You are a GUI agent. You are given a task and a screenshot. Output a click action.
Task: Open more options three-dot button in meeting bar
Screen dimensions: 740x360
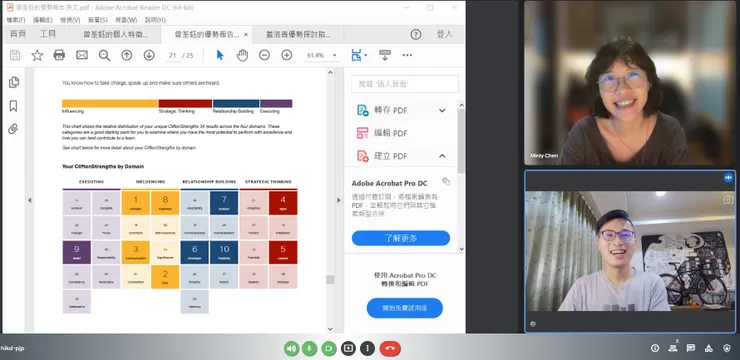coord(368,348)
